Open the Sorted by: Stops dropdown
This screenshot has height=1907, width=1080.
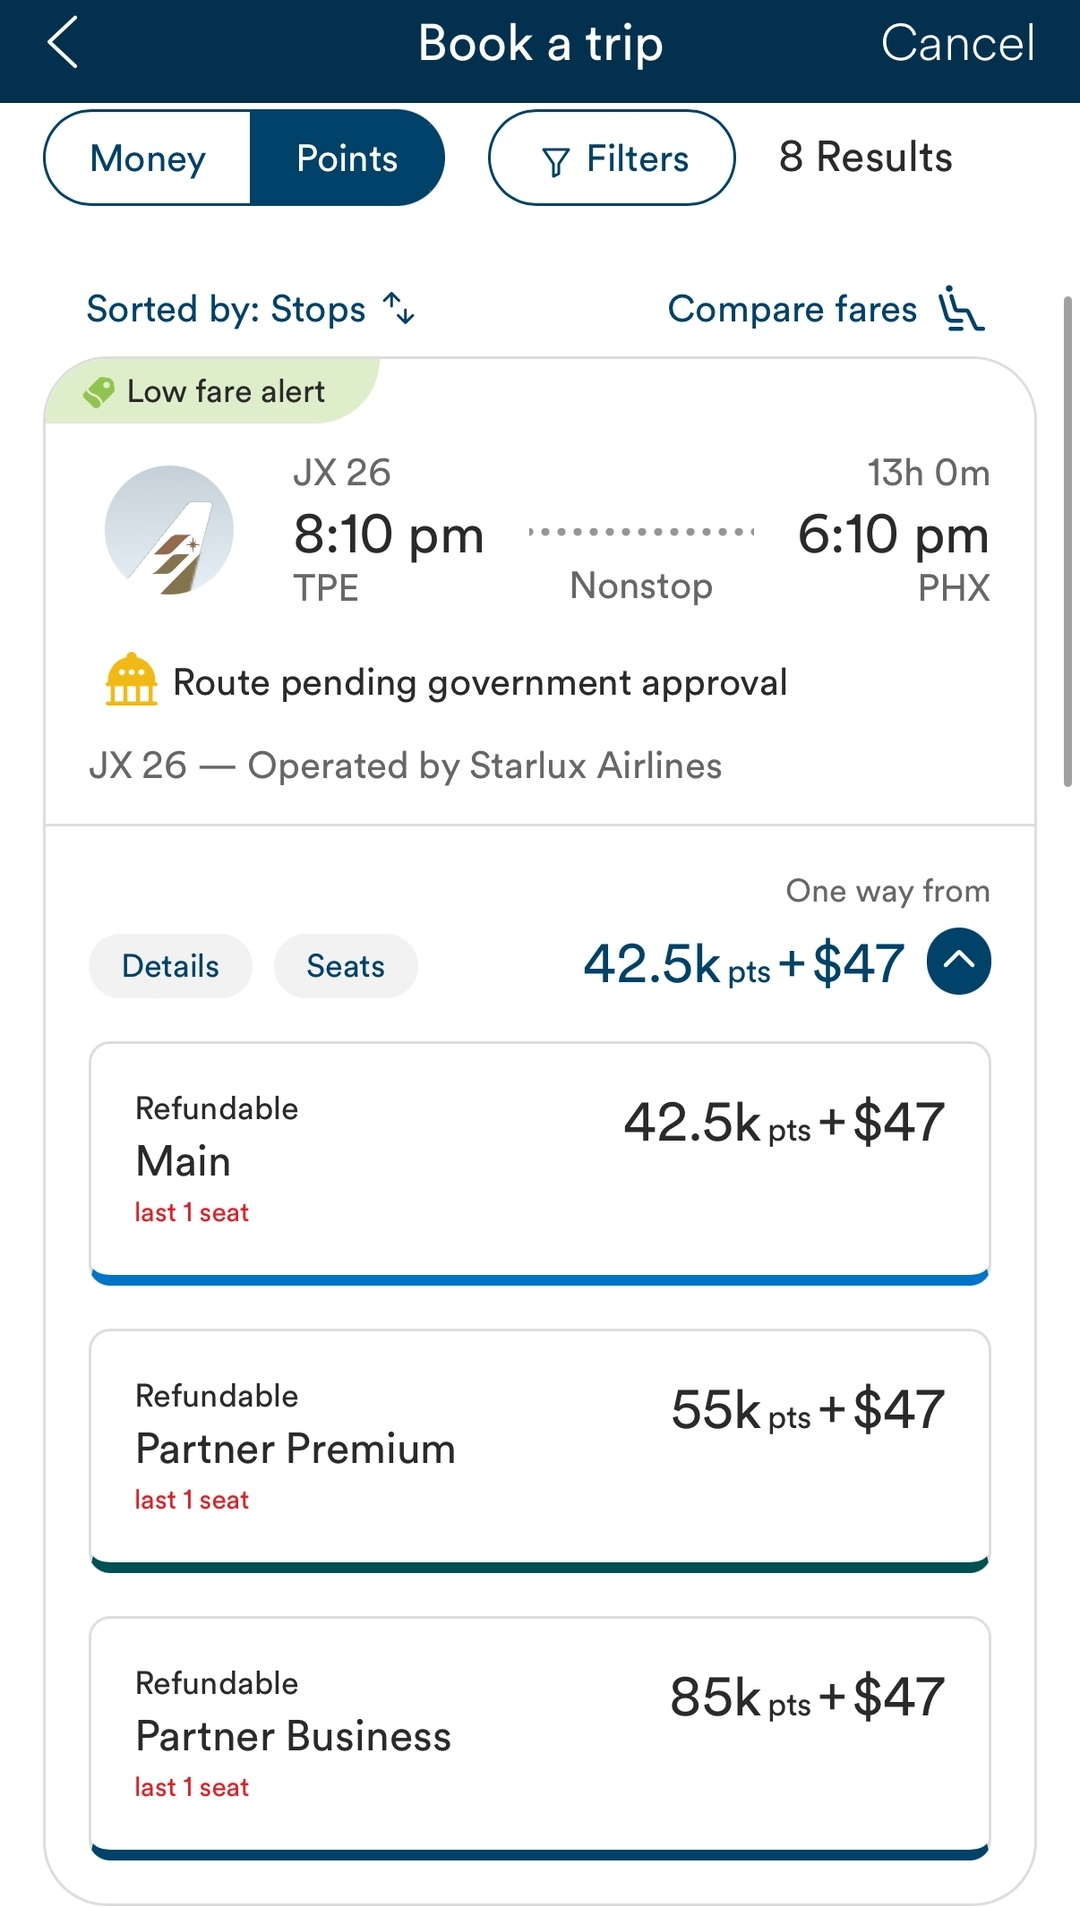pos(226,309)
